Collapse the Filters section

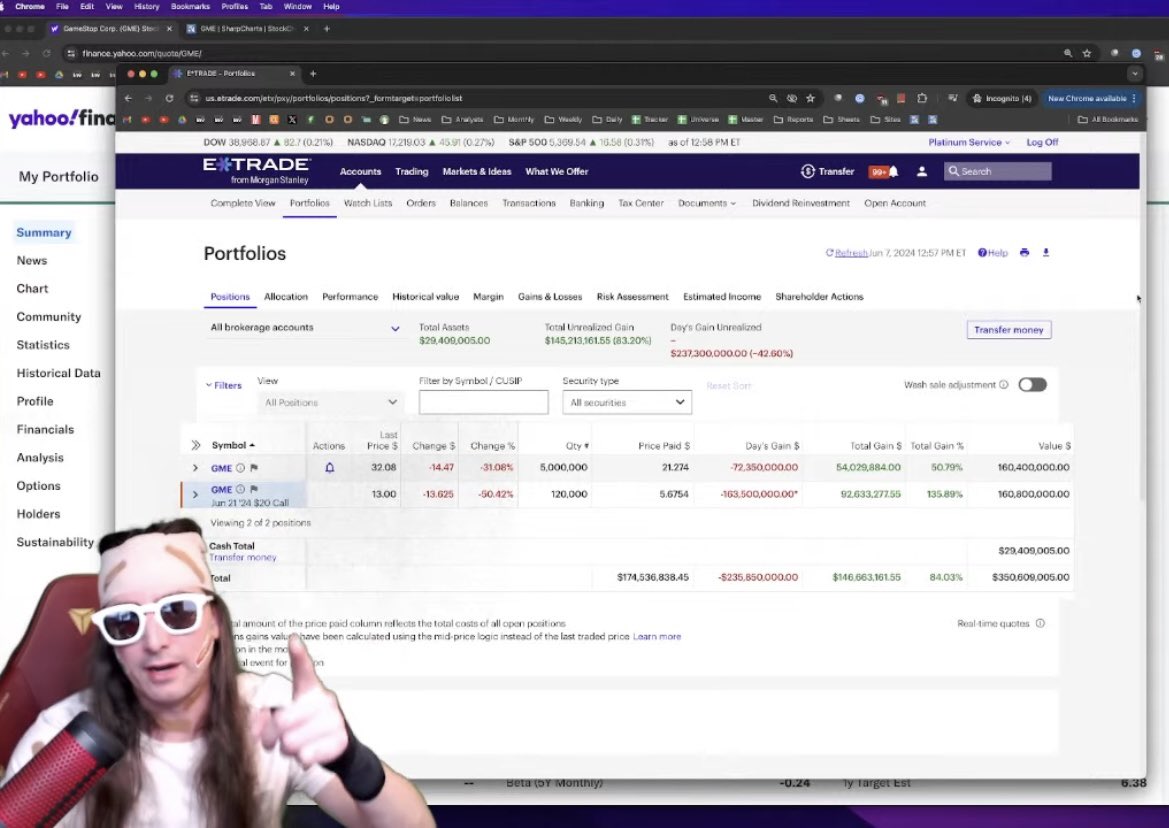(x=224, y=385)
